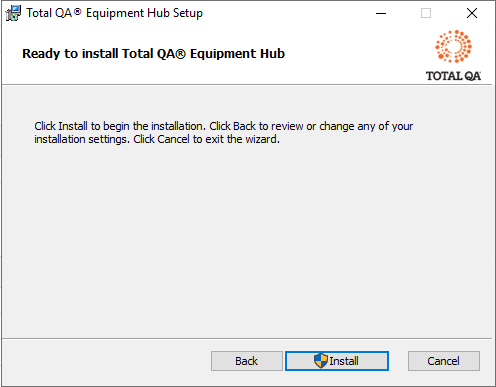Start installation with the Install button
This screenshot has height=387, width=496.
coord(337,361)
